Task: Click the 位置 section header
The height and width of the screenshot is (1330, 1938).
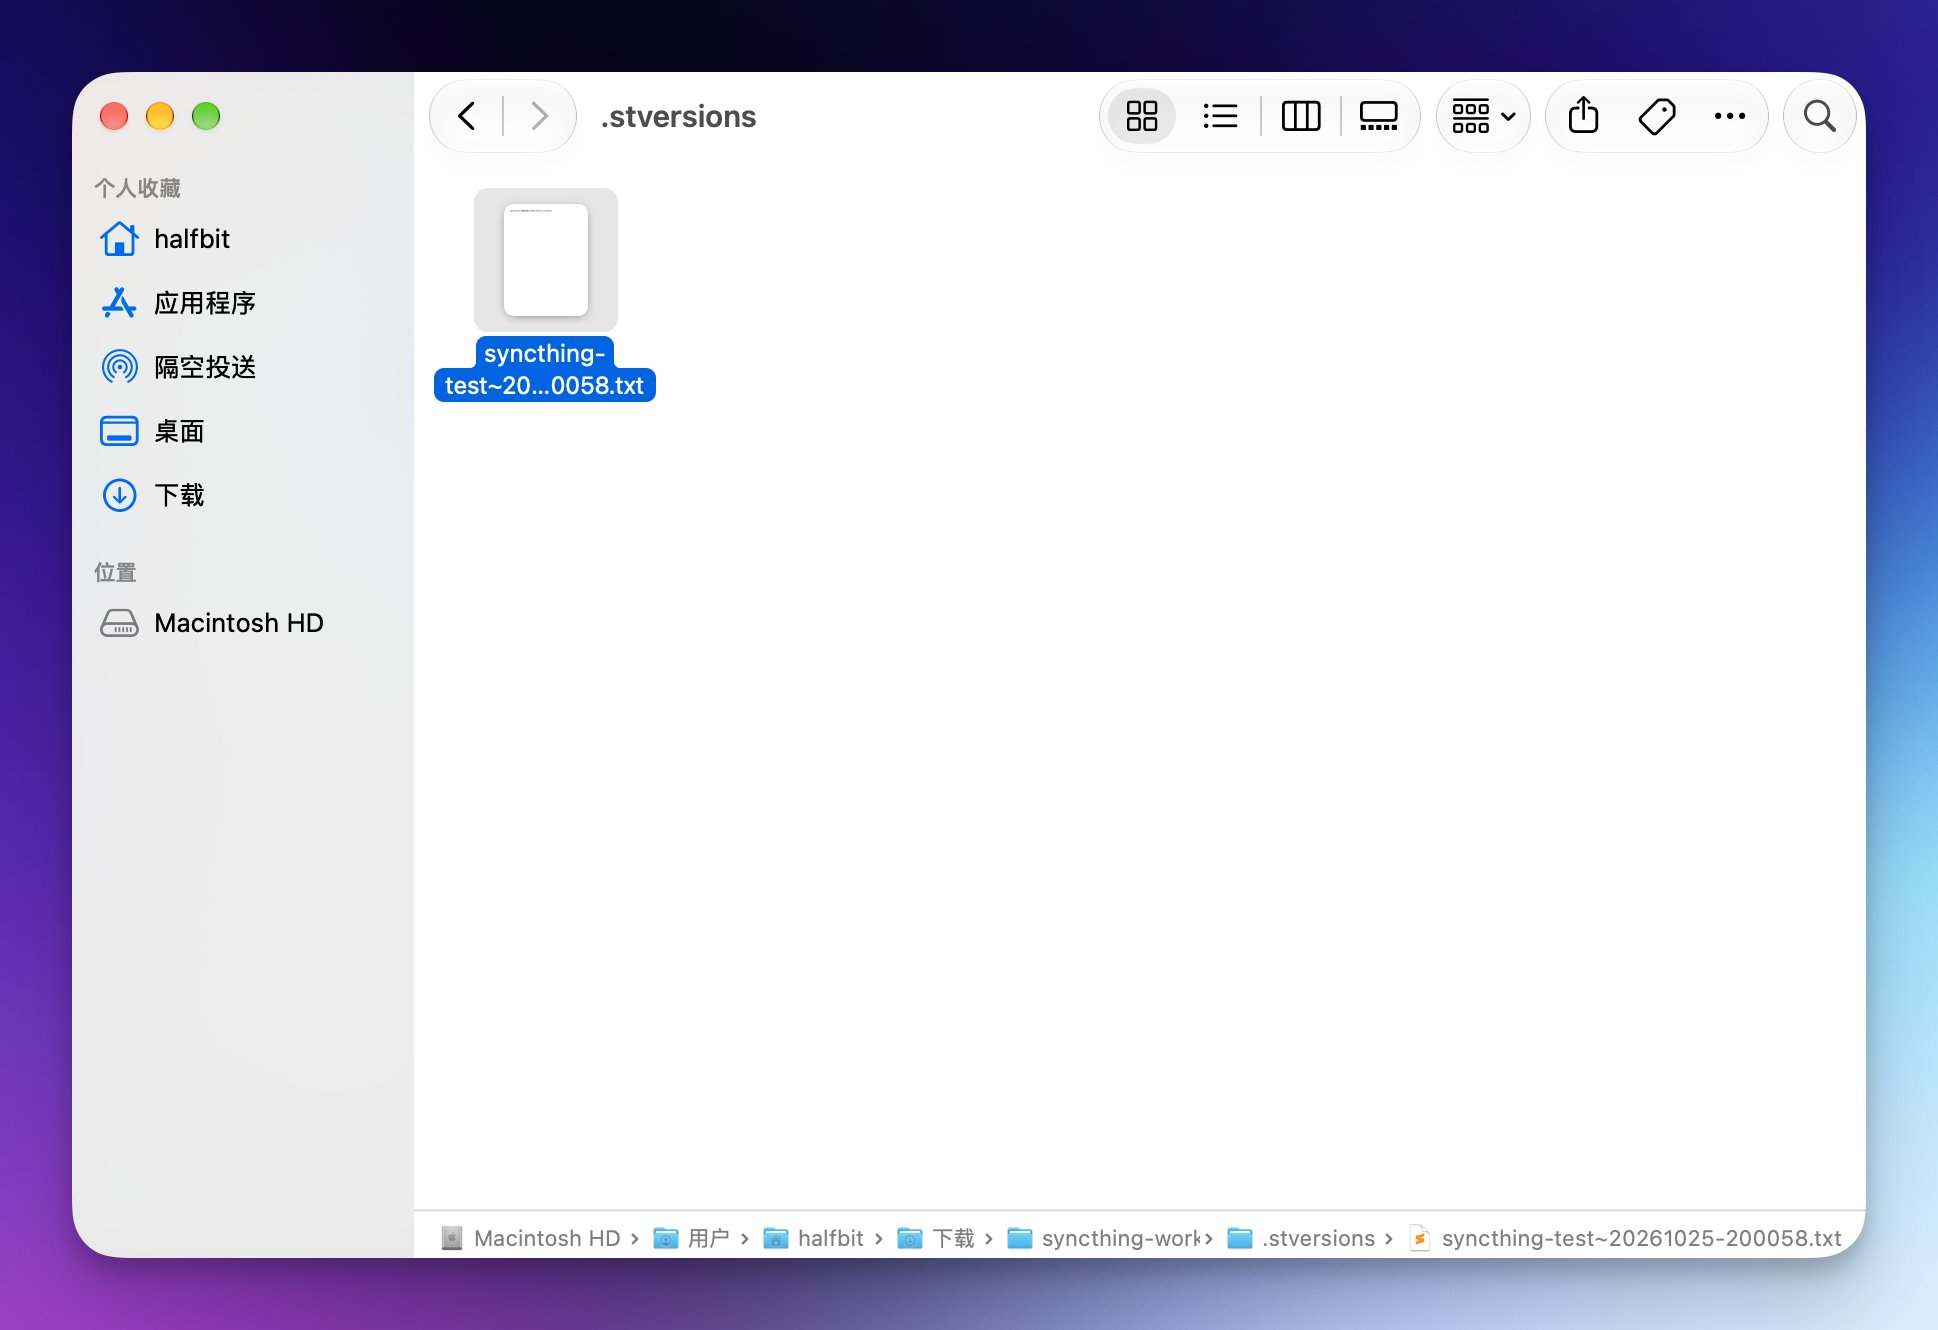Action: point(115,572)
